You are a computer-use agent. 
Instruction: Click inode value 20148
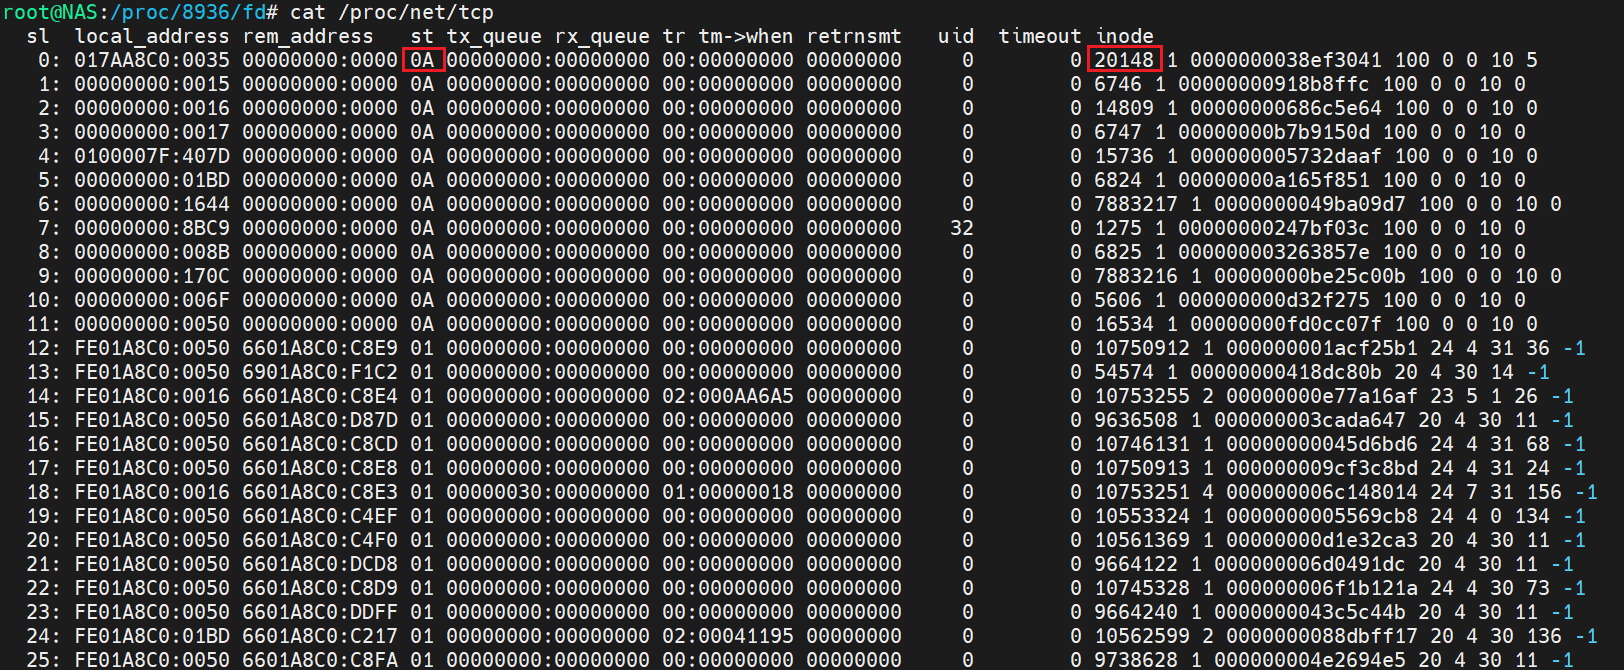[1124, 60]
